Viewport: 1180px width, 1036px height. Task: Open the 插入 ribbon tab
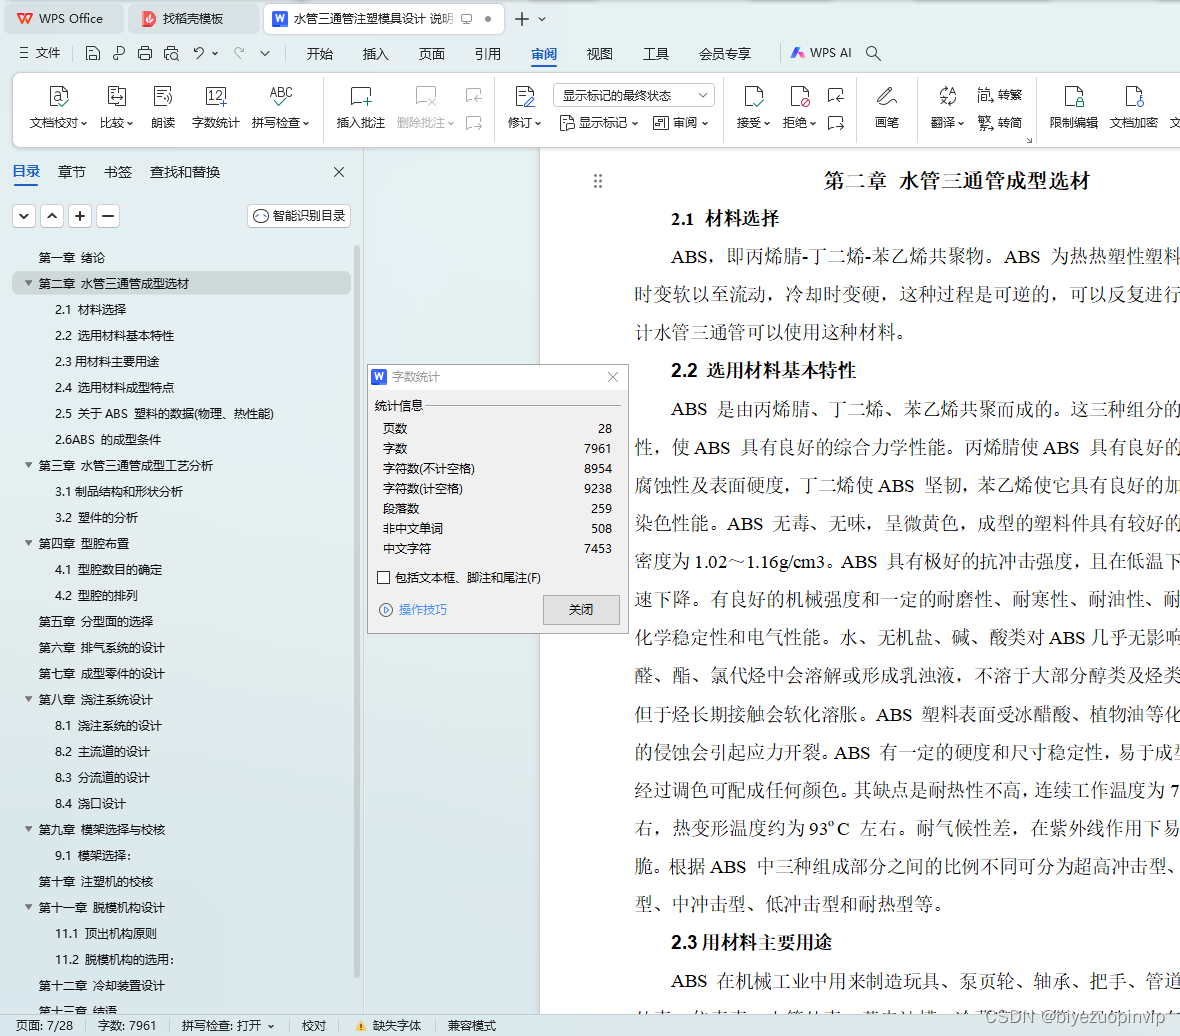coord(376,53)
